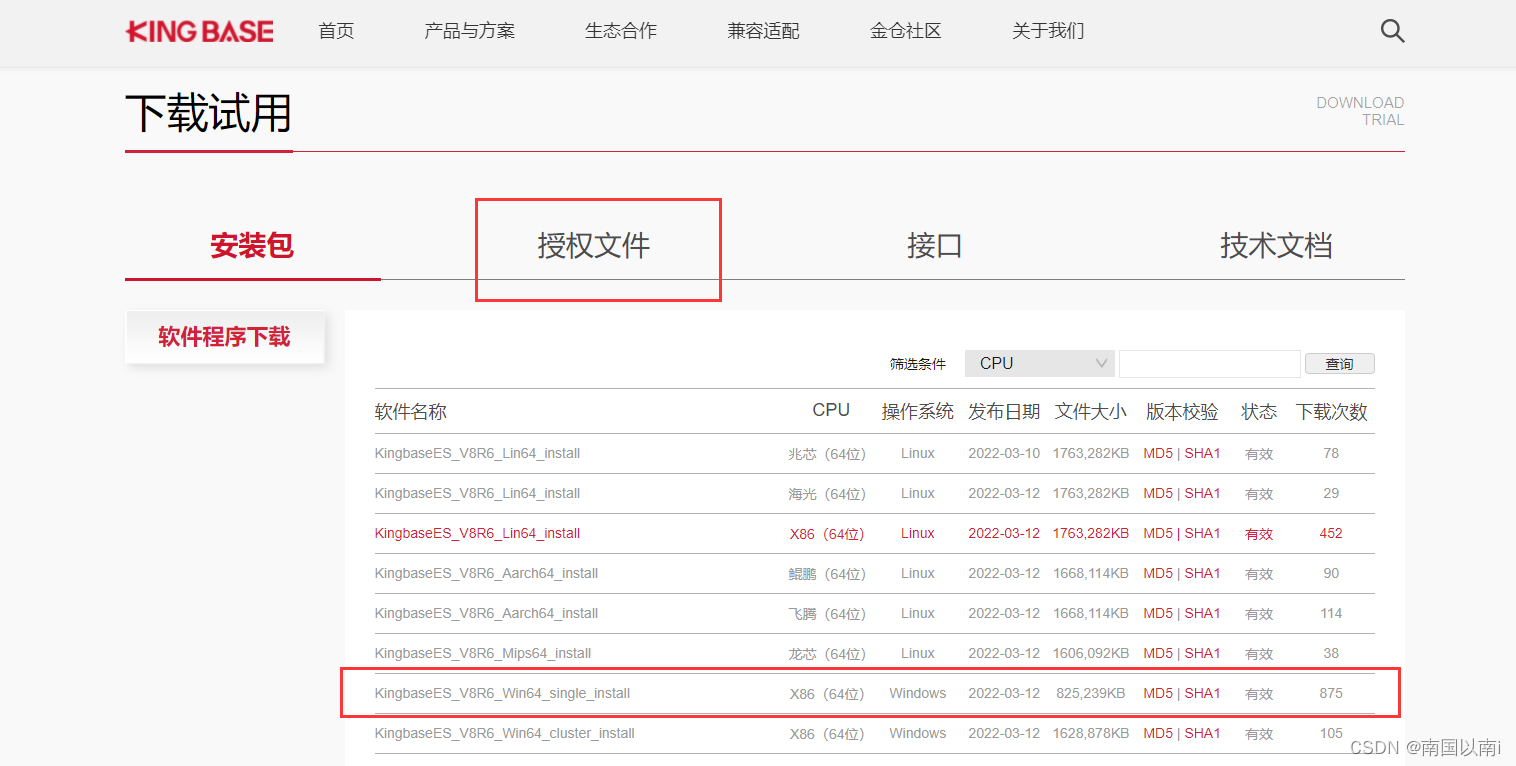Open the 关于我们 menu
Screen dimensions: 1516x766
1048,31
